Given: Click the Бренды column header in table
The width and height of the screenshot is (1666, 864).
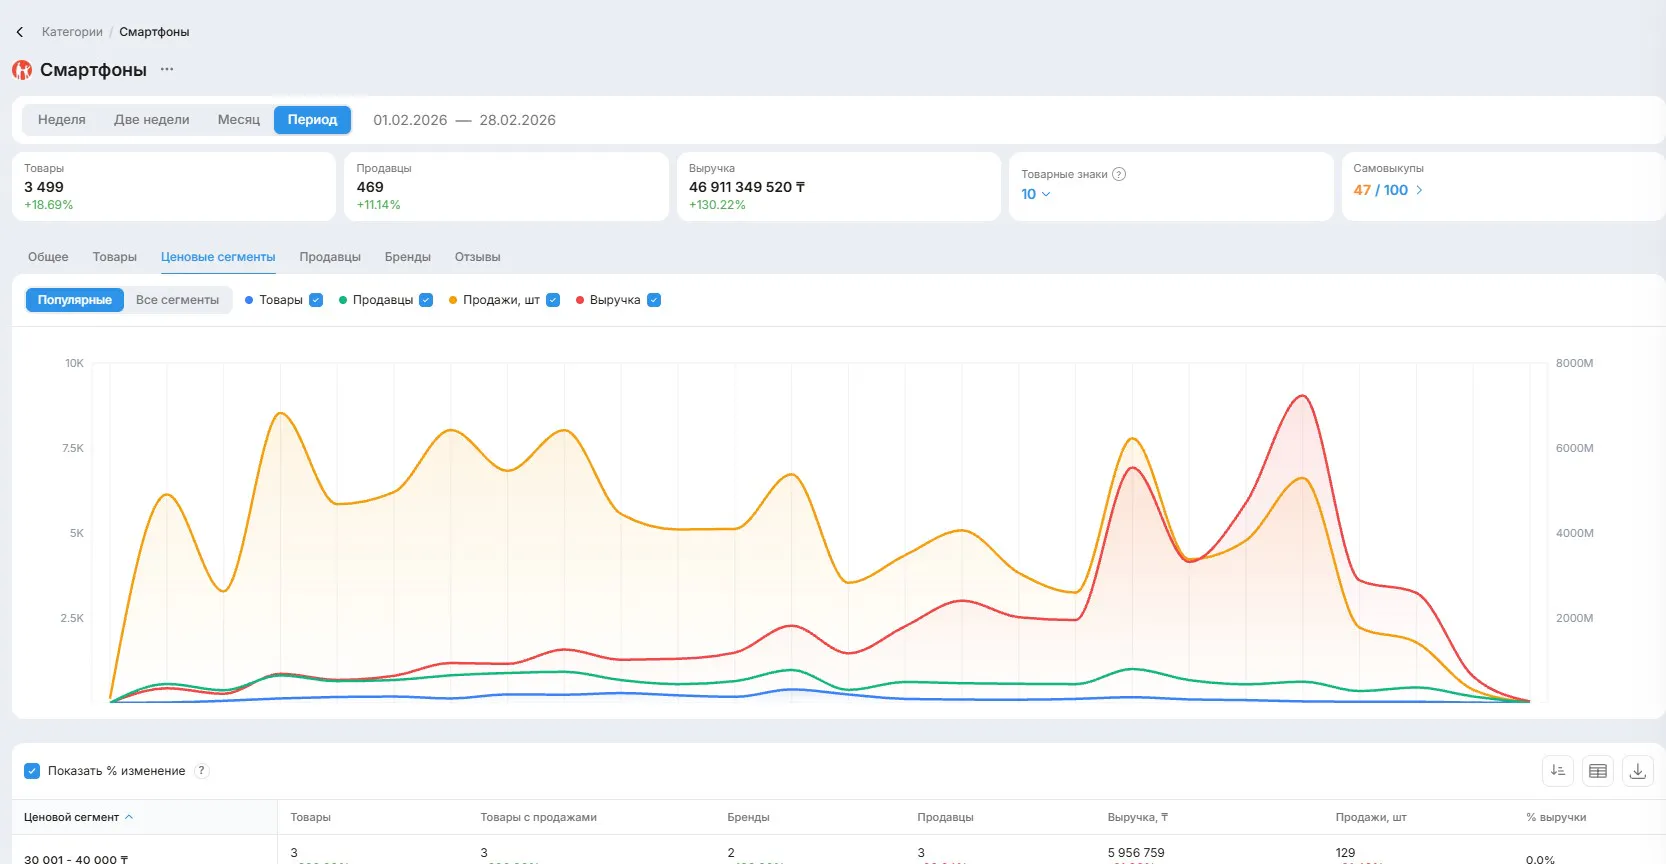Looking at the screenshot, I should coord(748,817).
